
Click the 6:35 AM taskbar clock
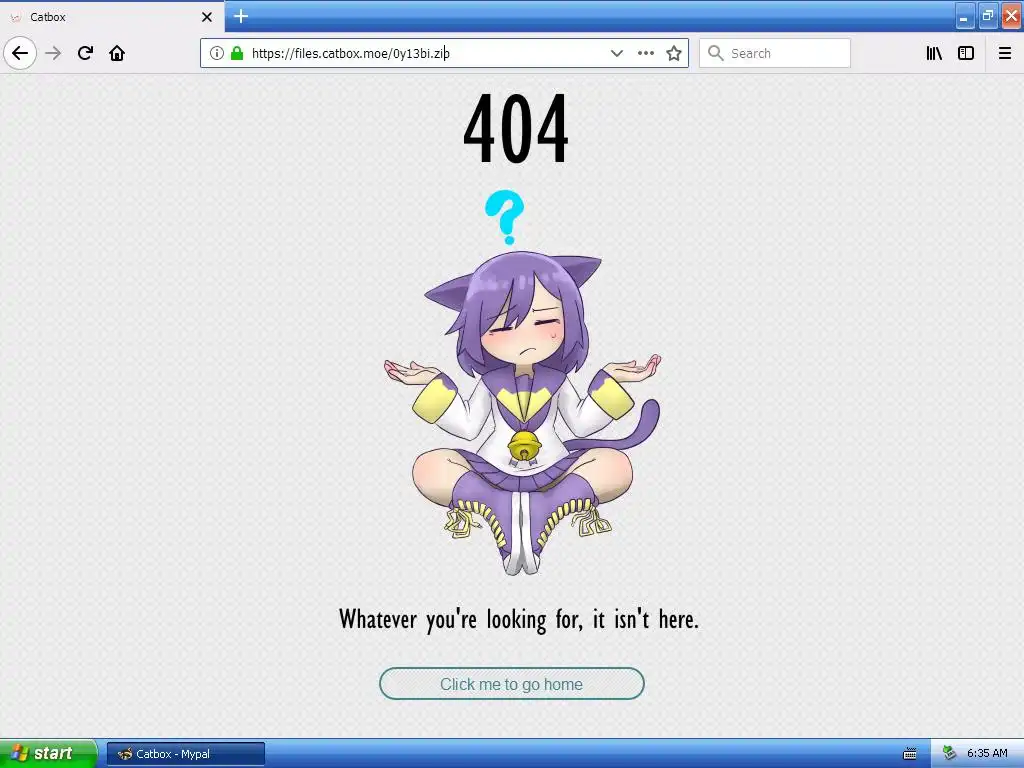(987, 754)
